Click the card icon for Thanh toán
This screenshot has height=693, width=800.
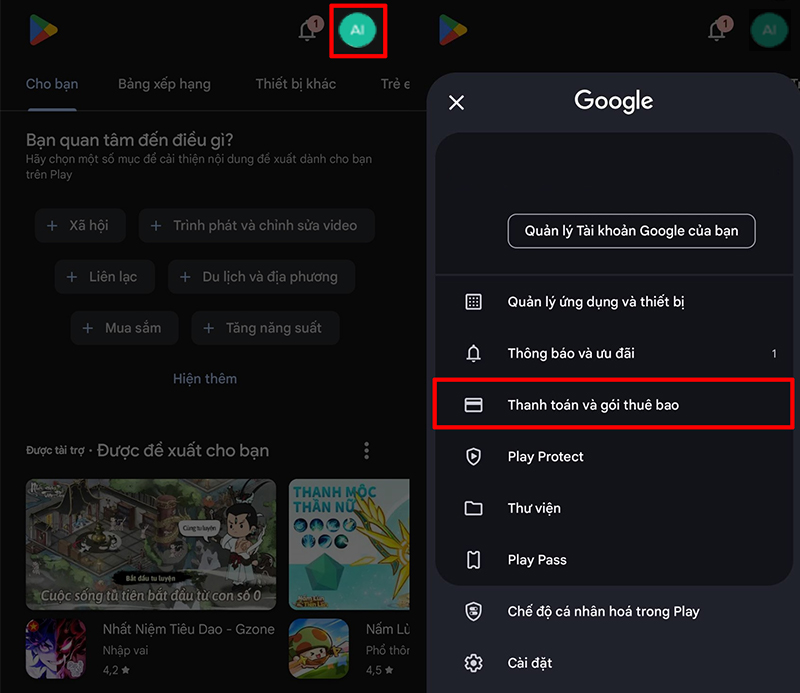(474, 405)
